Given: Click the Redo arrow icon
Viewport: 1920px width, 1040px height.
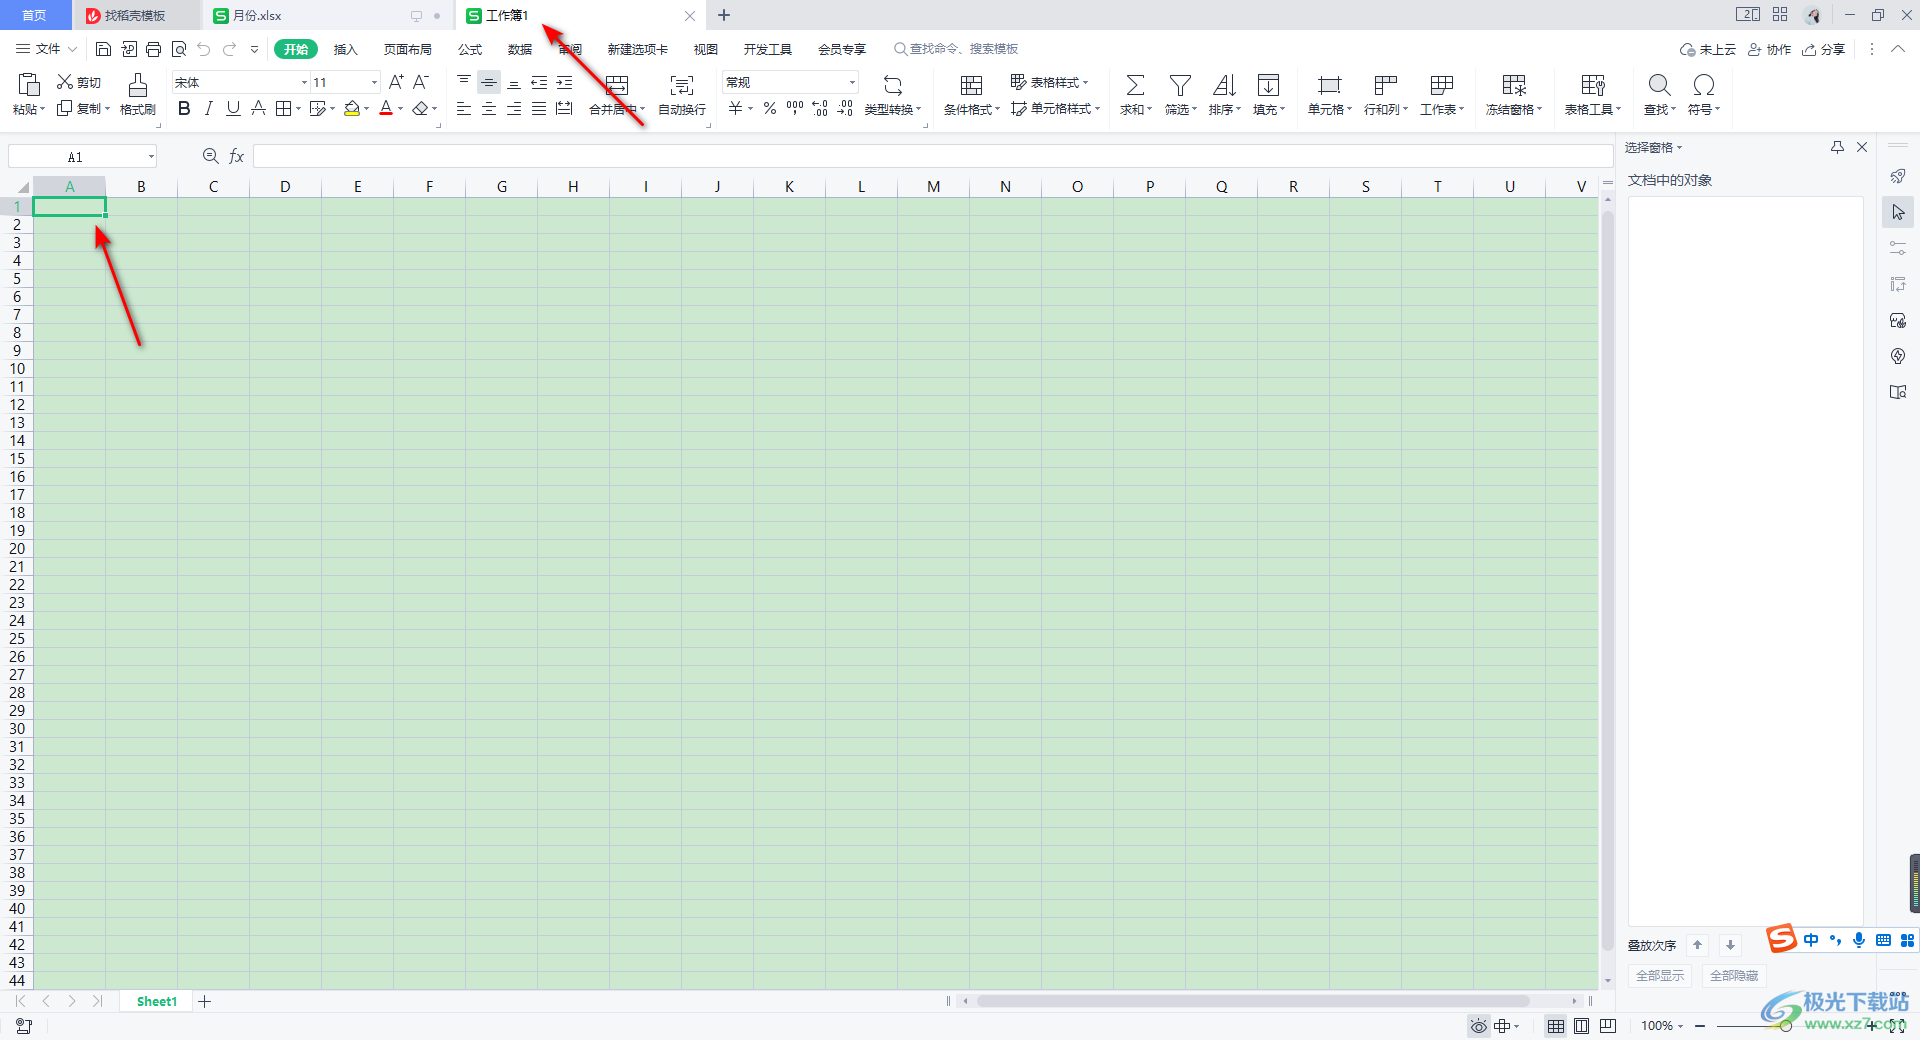Looking at the screenshot, I should pyautogui.click(x=230, y=49).
